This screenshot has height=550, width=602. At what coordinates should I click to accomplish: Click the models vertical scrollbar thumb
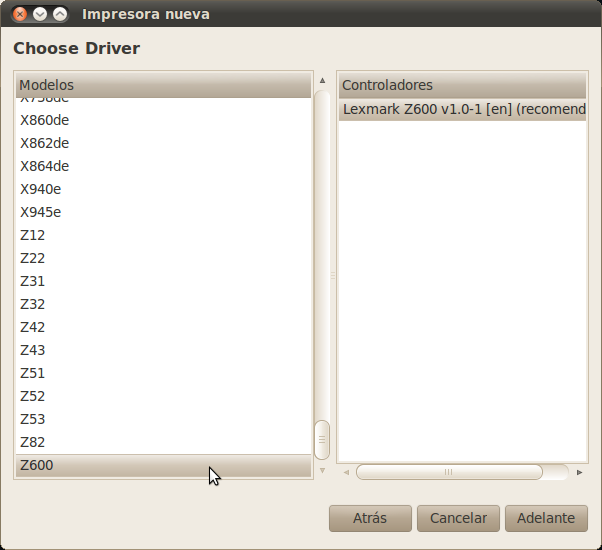point(322,440)
